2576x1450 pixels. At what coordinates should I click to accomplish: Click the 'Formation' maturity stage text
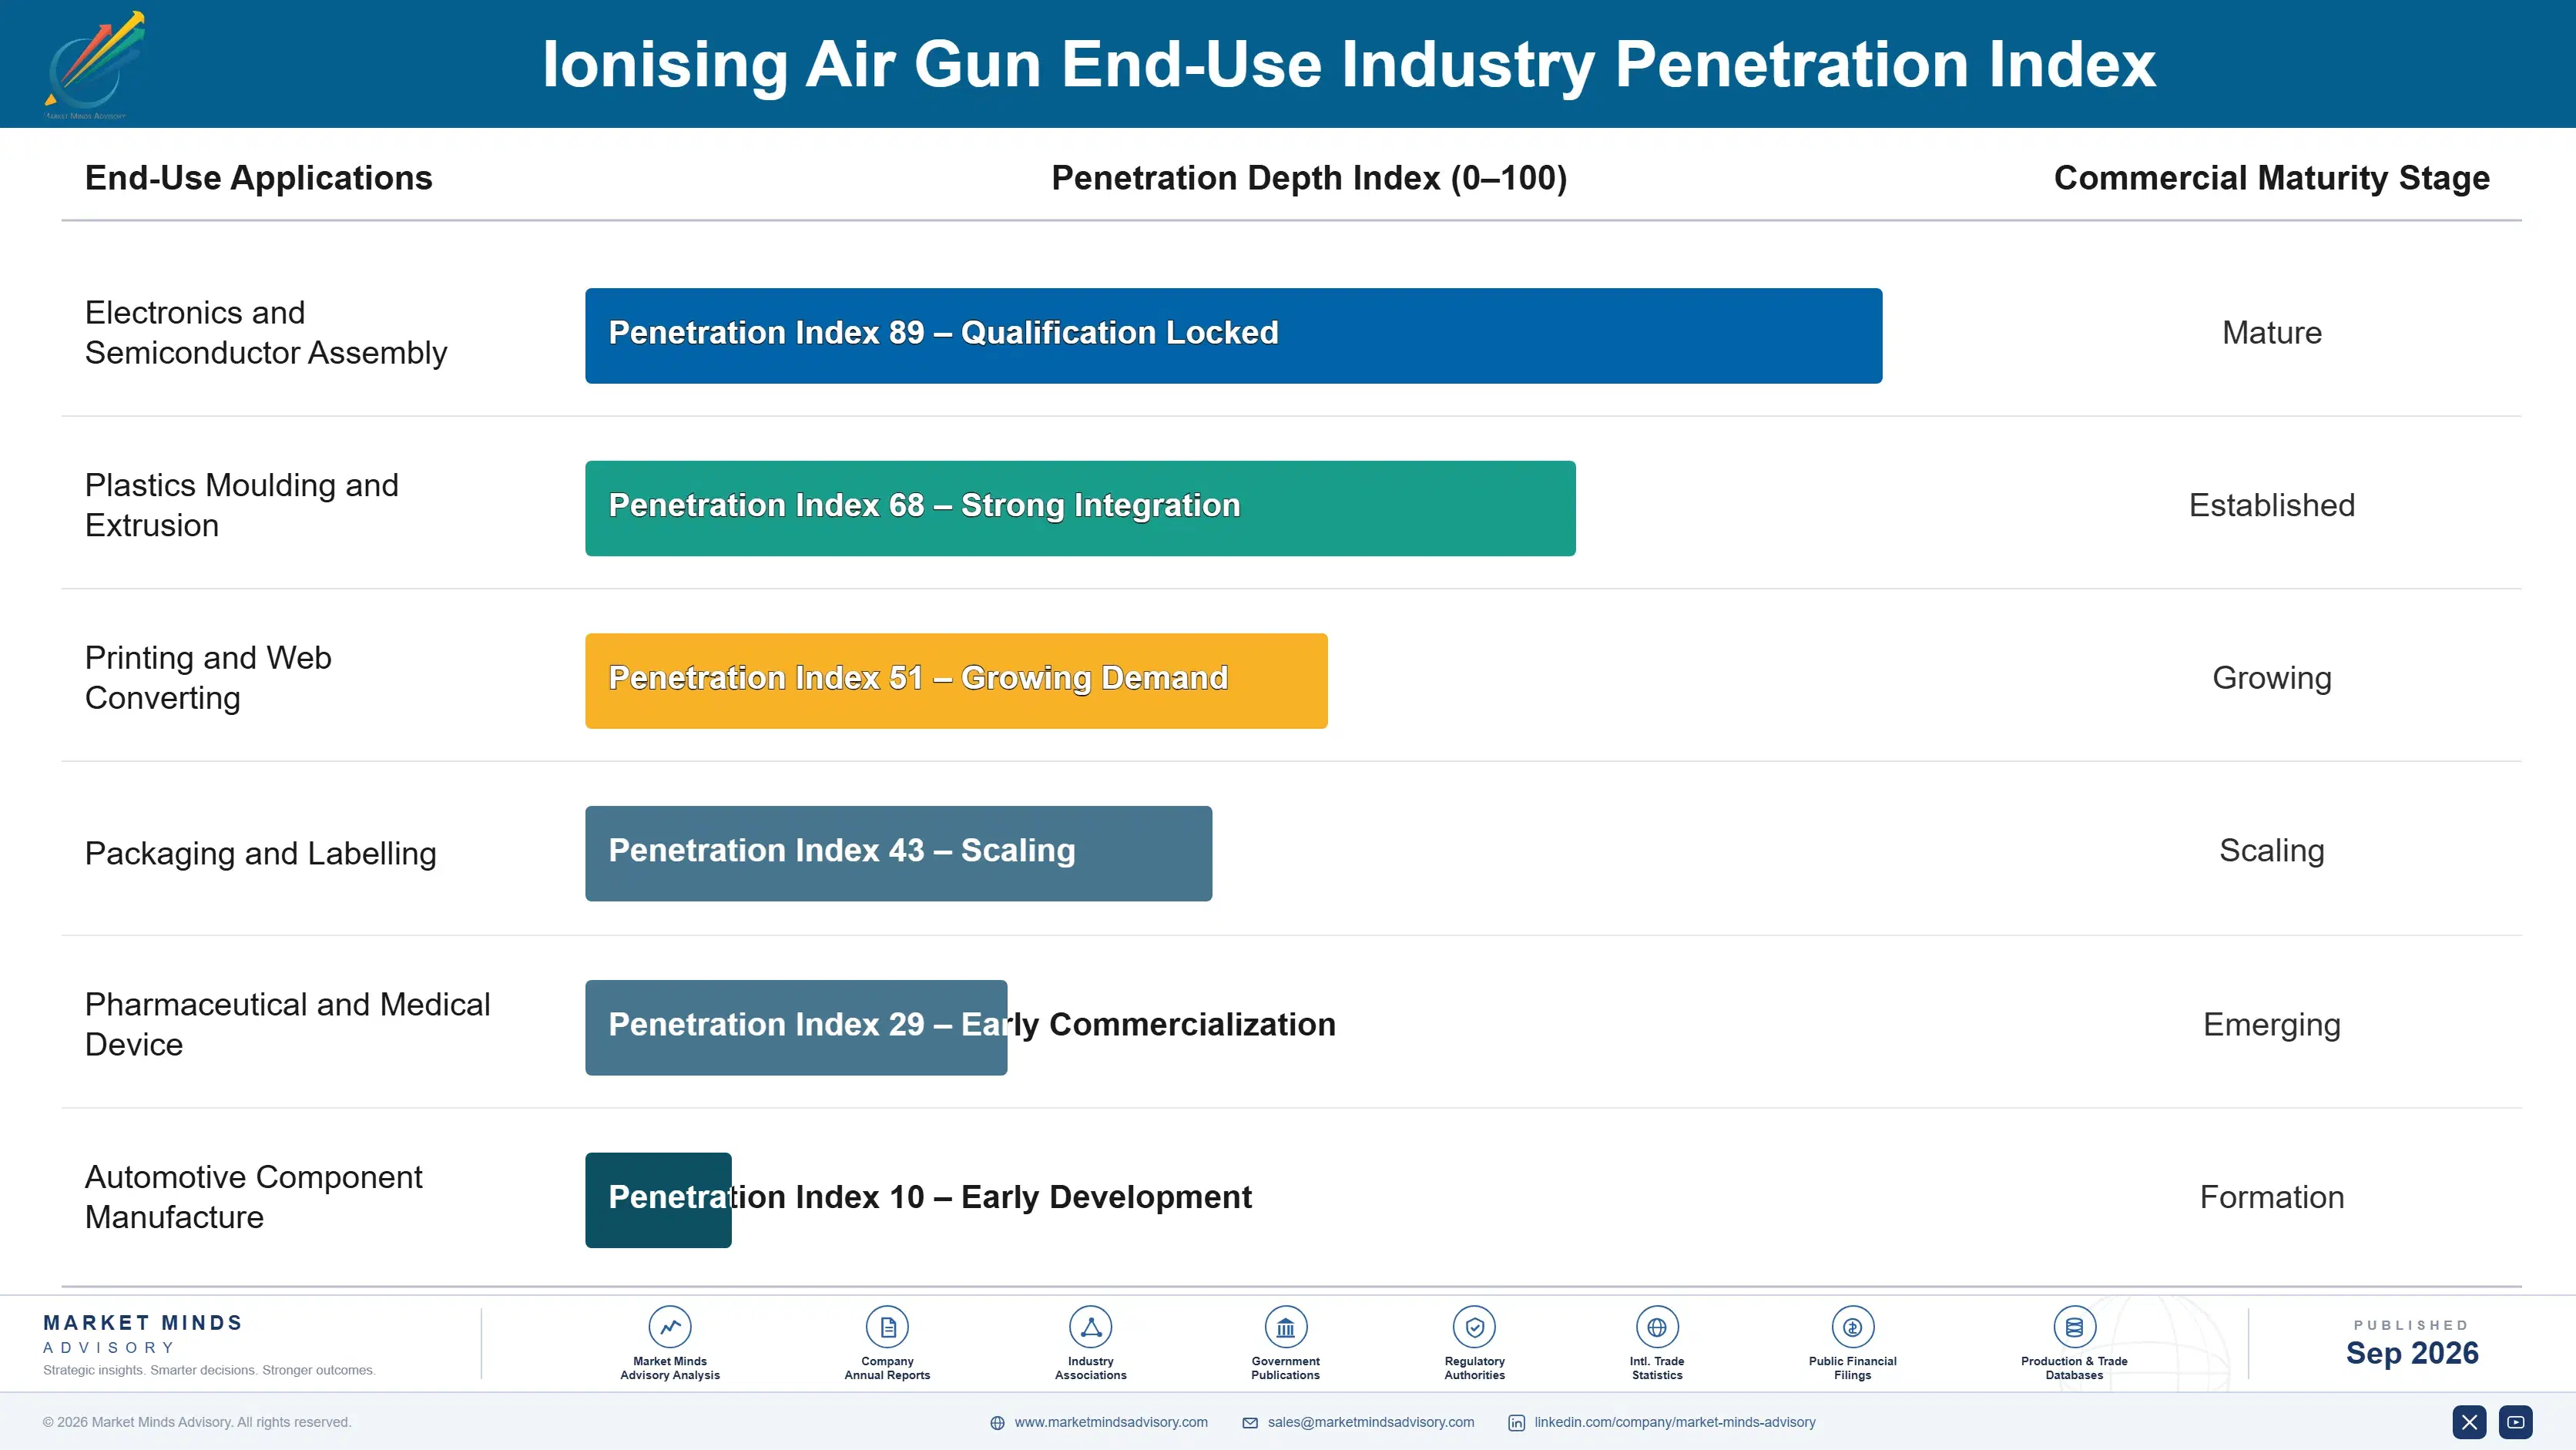[2272, 1197]
